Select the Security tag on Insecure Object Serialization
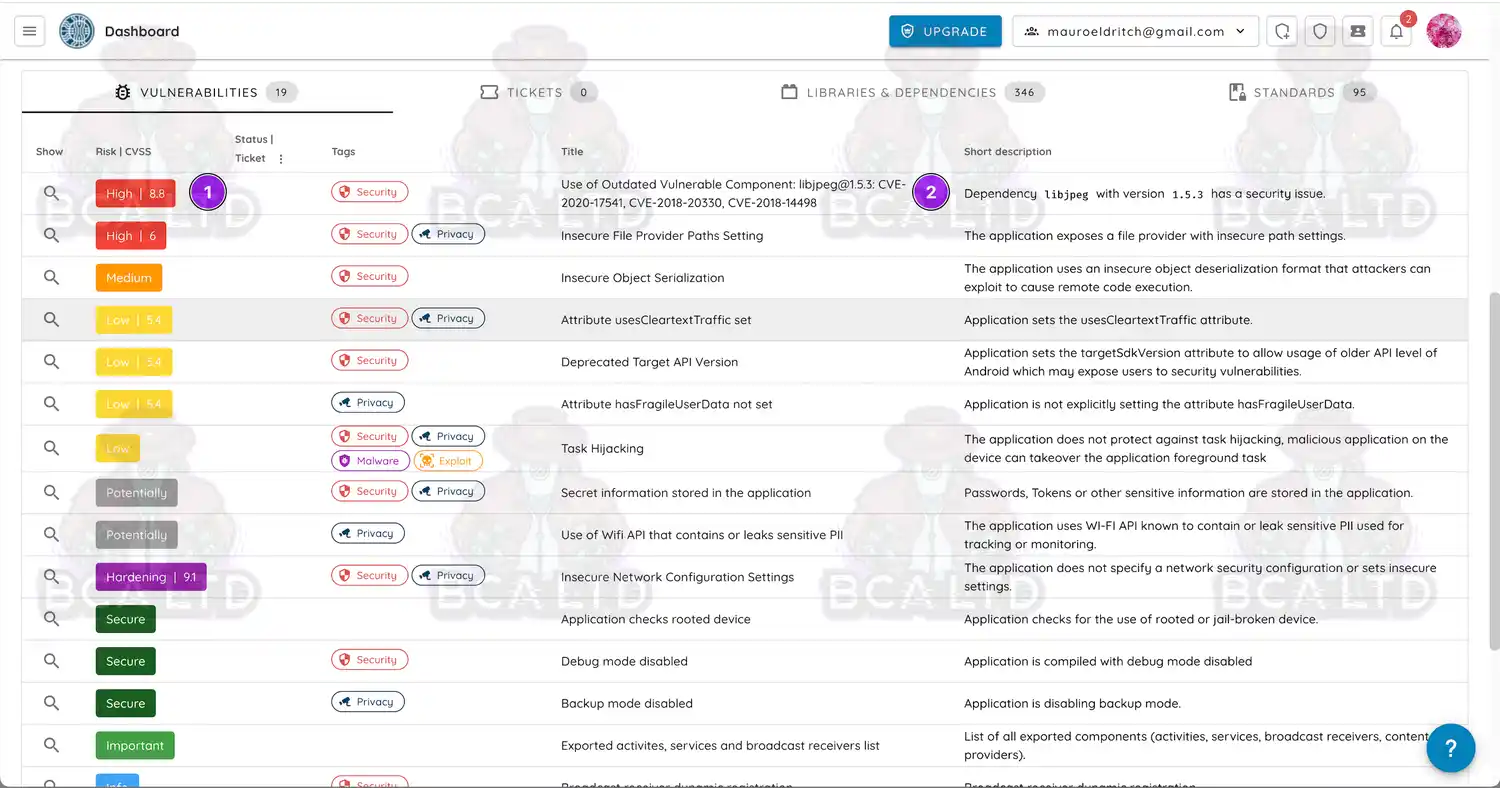 pos(369,276)
